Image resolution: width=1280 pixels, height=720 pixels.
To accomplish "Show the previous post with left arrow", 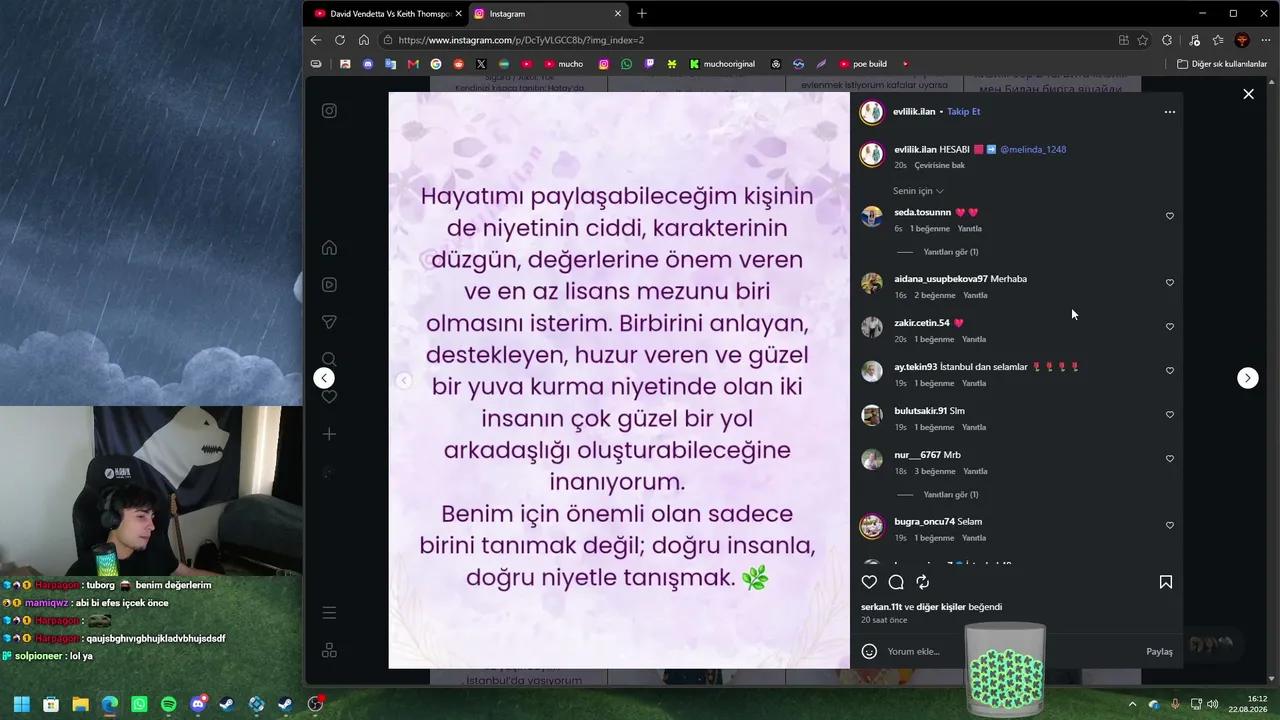I will (x=324, y=378).
